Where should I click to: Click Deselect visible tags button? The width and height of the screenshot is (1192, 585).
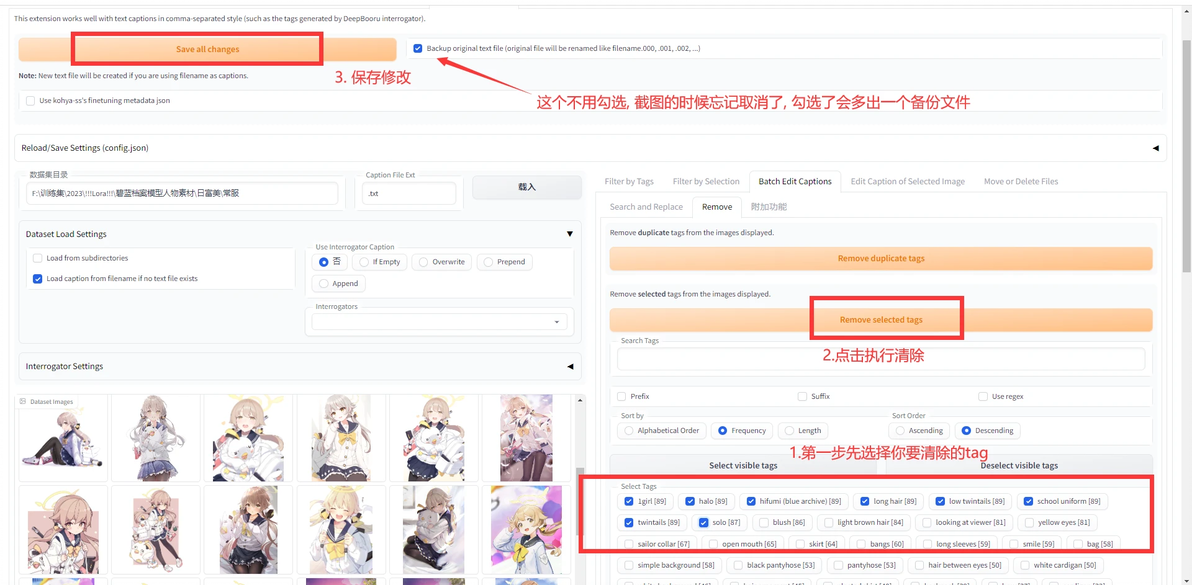coord(1019,466)
